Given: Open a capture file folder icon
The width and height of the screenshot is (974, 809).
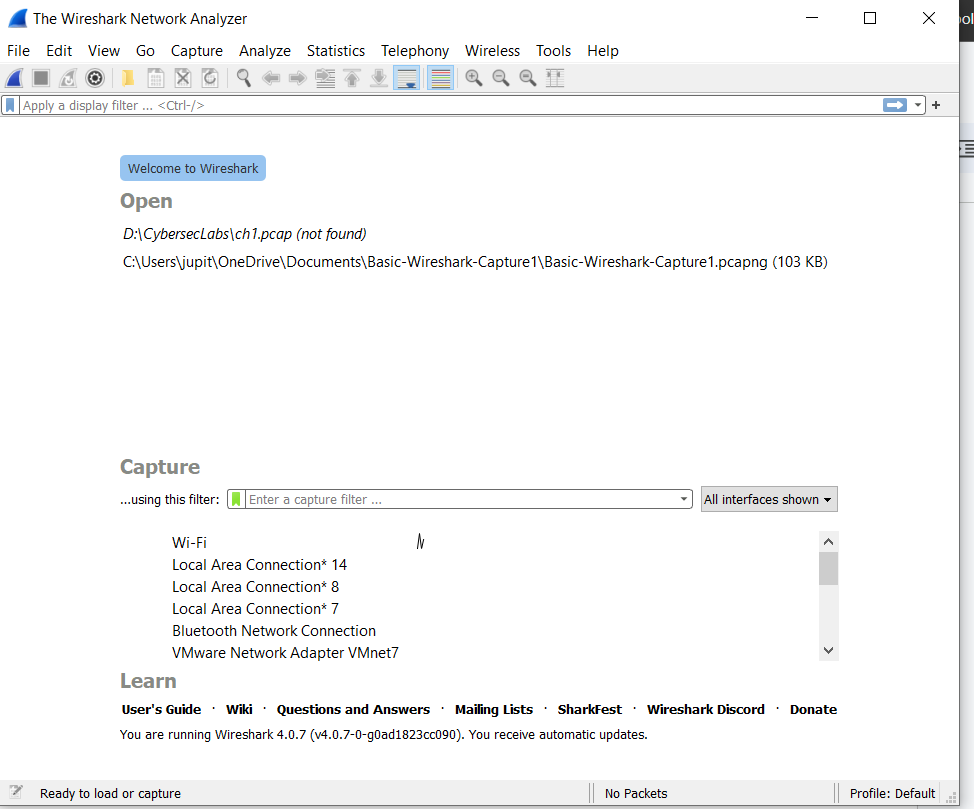Looking at the screenshot, I should pyautogui.click(x=129, y=78).
